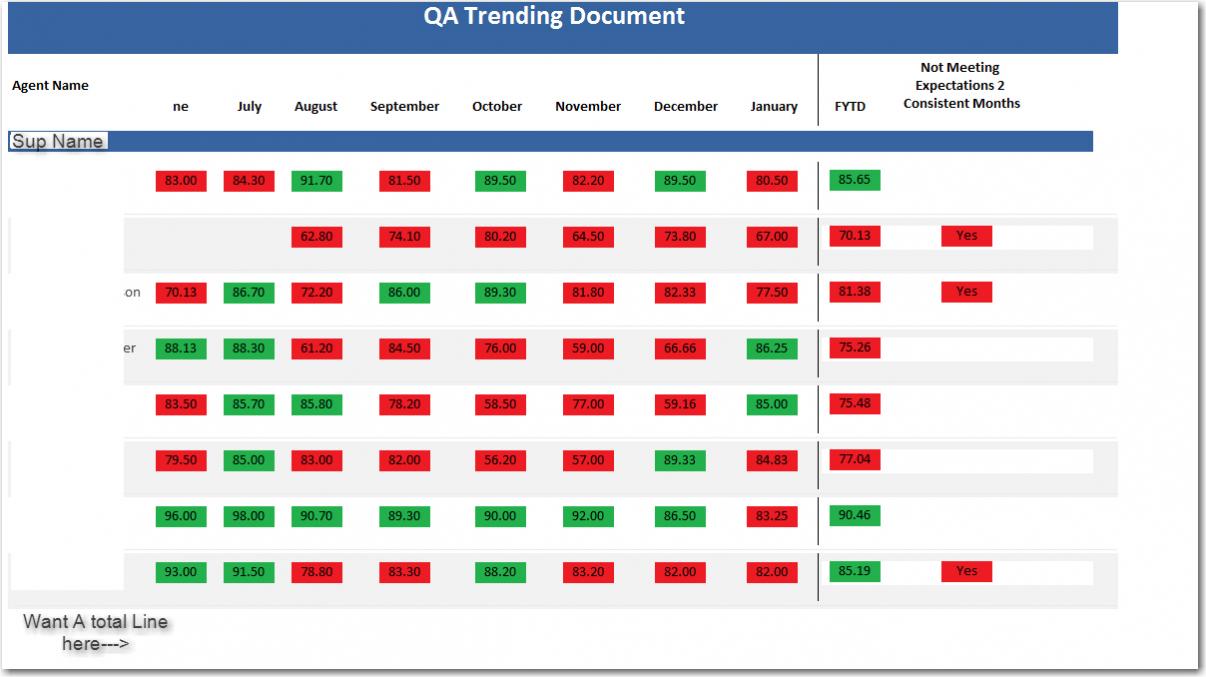The width and height of the screenshot is (1206, 677).
Task: Click the 75.48 FYTD cell
Action: pyautogui.click(x=855, y=404)
